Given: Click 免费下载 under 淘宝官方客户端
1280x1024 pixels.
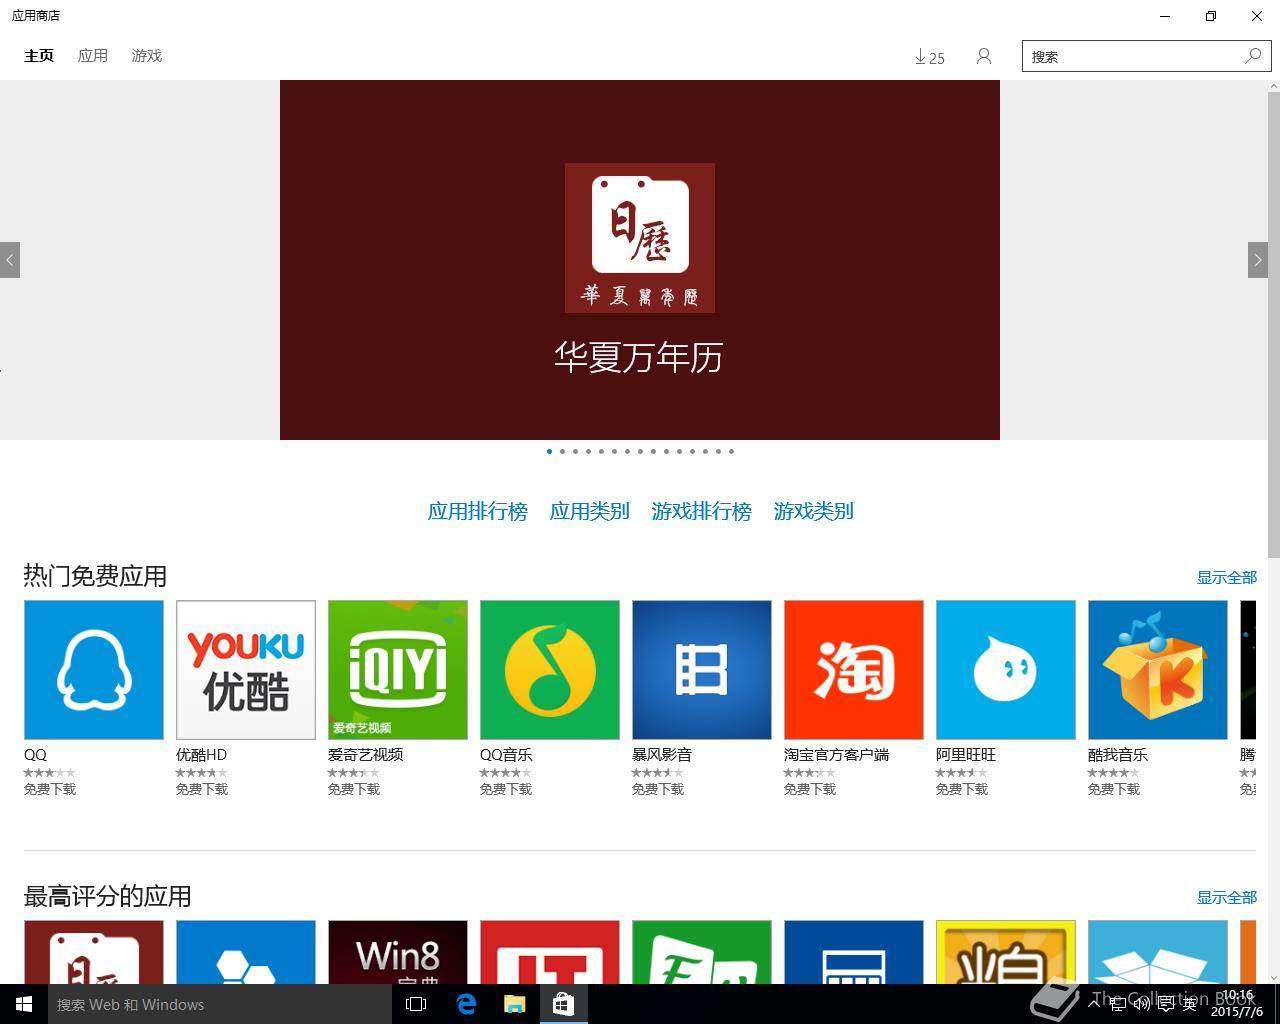Looking at the screenshot, I should coord(810,789).
